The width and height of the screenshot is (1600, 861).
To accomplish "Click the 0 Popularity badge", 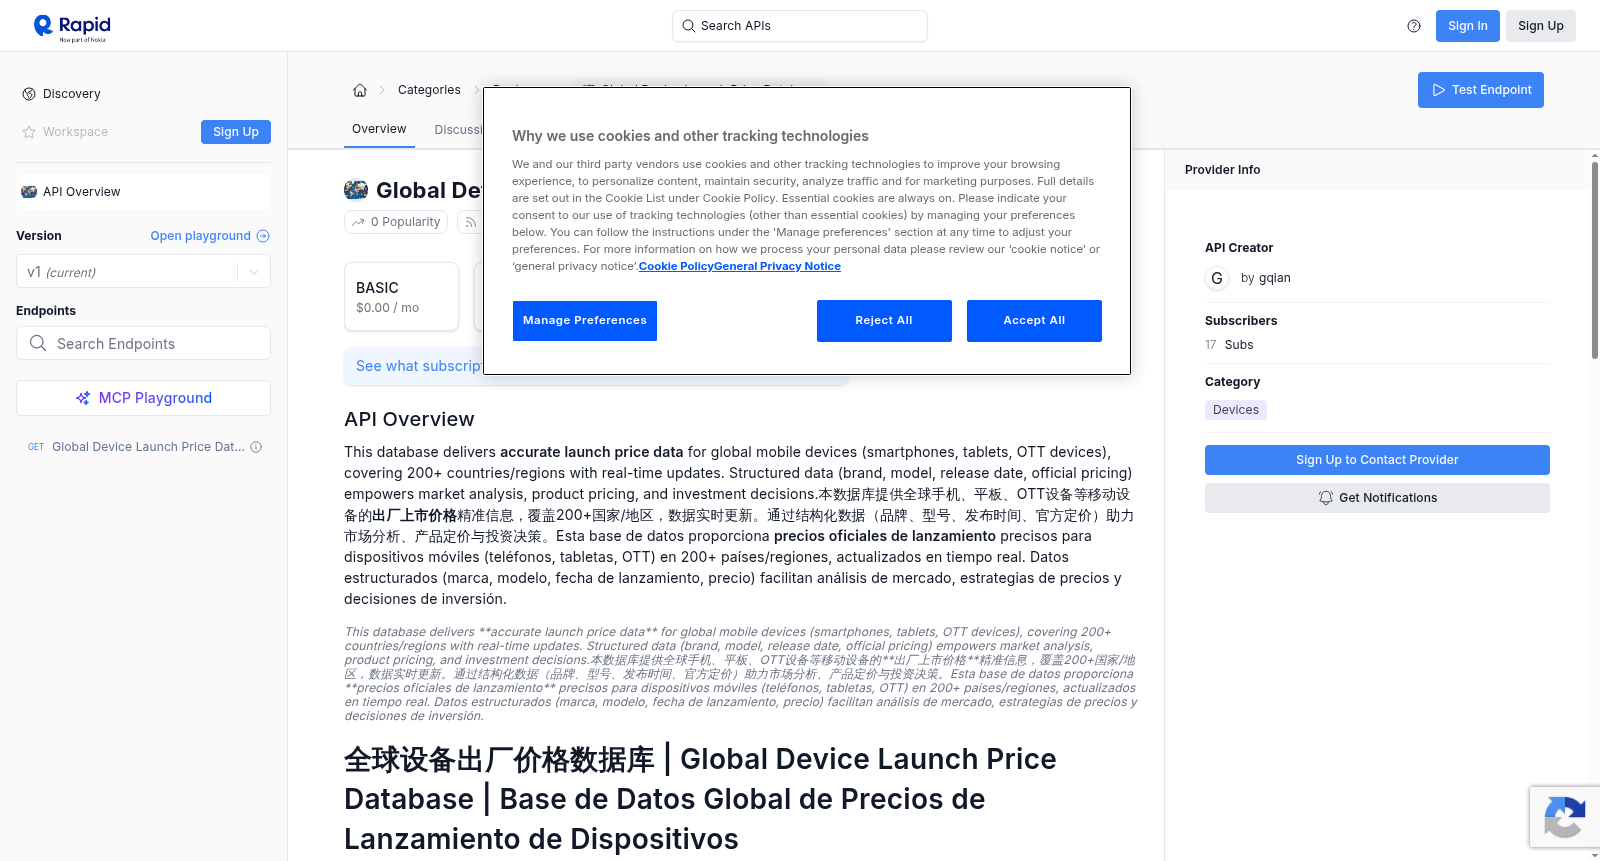I will click(397, 222).
